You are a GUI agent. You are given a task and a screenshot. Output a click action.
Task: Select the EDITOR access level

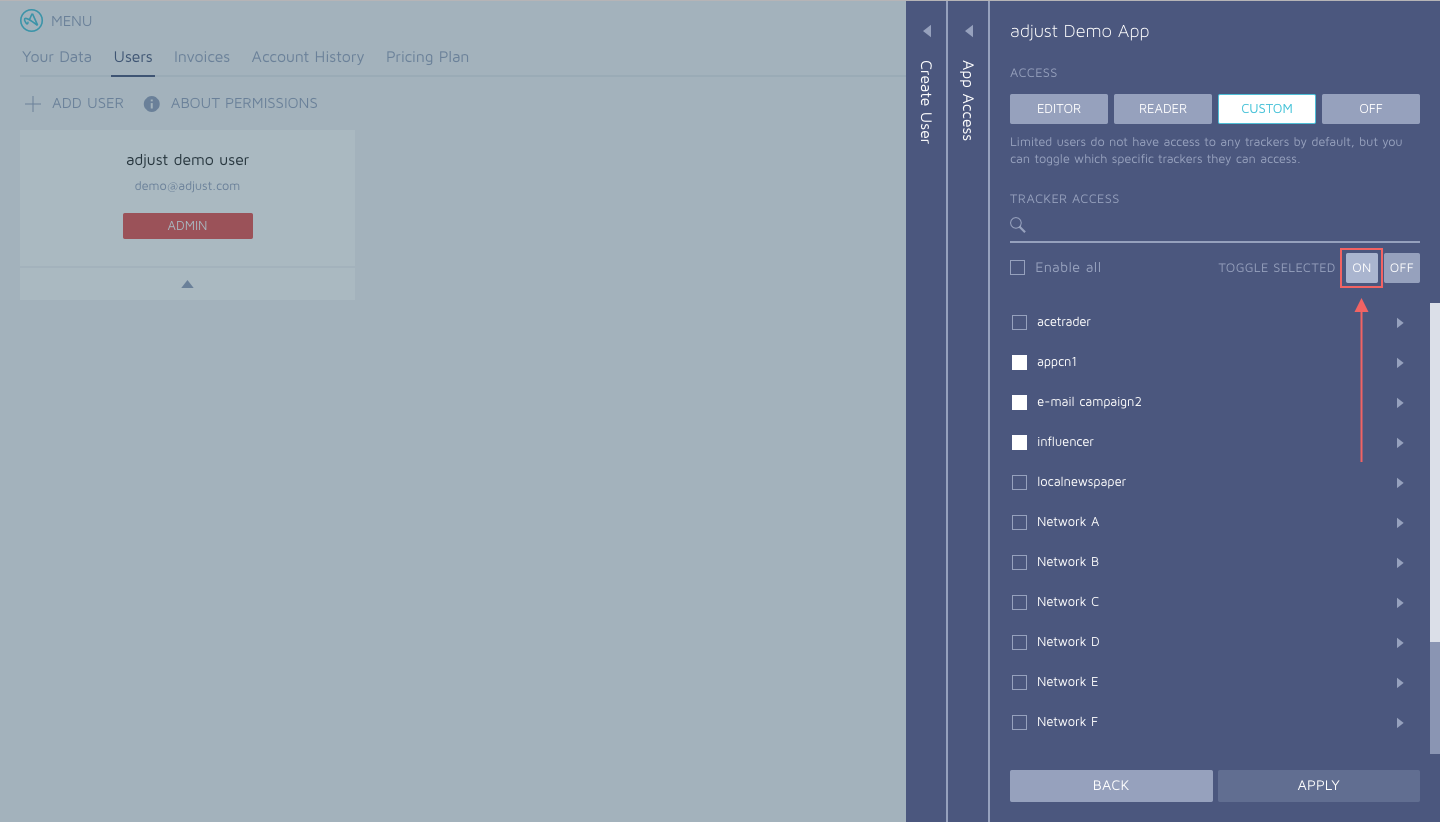coord(1058,108)
